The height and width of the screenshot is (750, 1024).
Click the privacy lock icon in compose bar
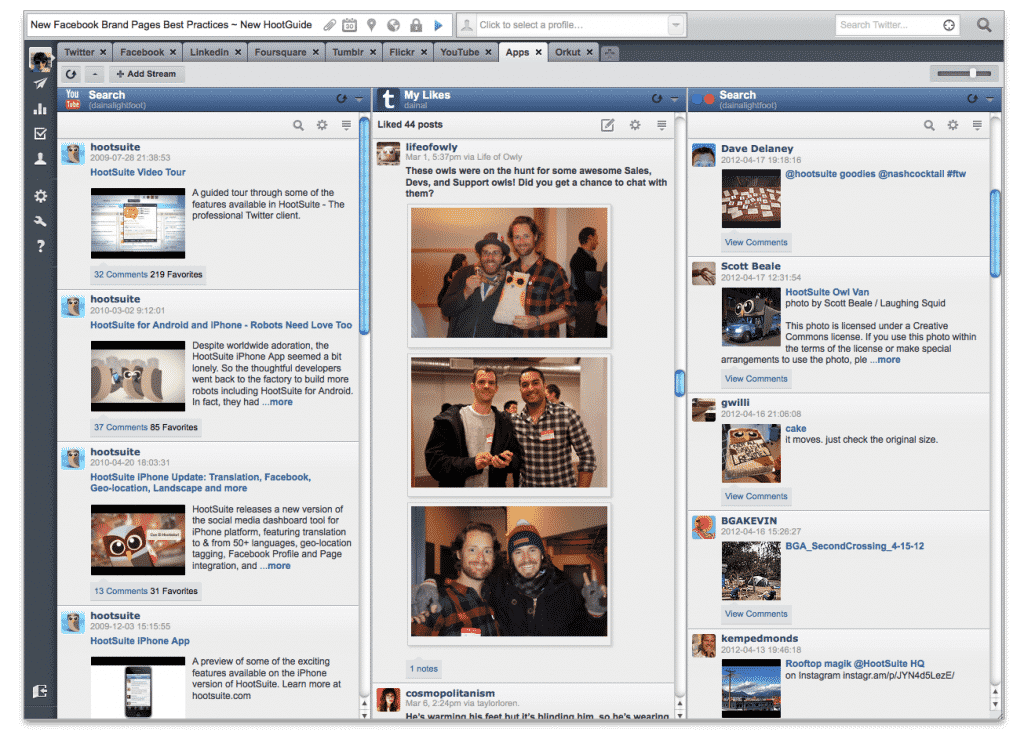(x=416, y=25)
